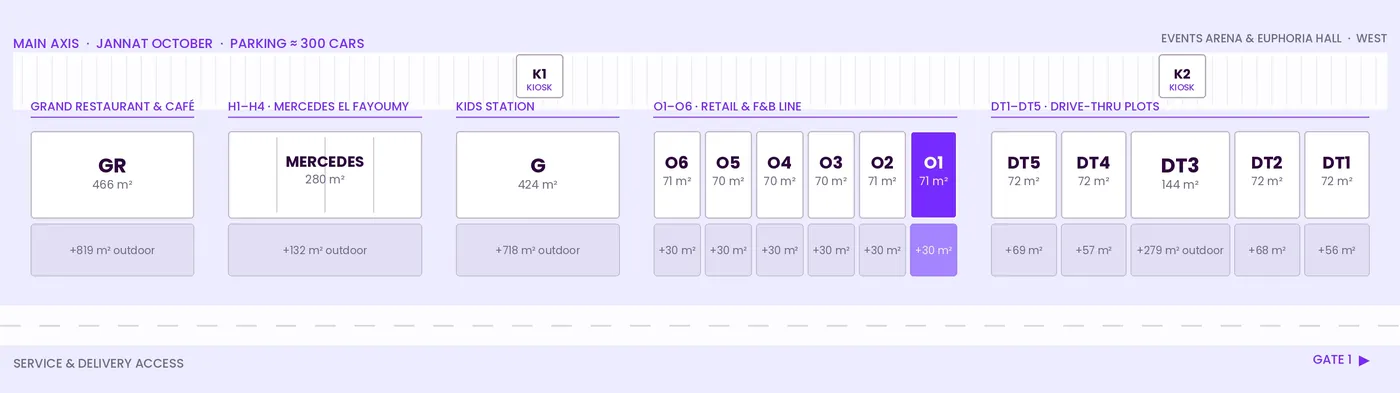Select retail unit O4
The height and width of the screenshot is (393, 1400).
[x=779, y=175]
